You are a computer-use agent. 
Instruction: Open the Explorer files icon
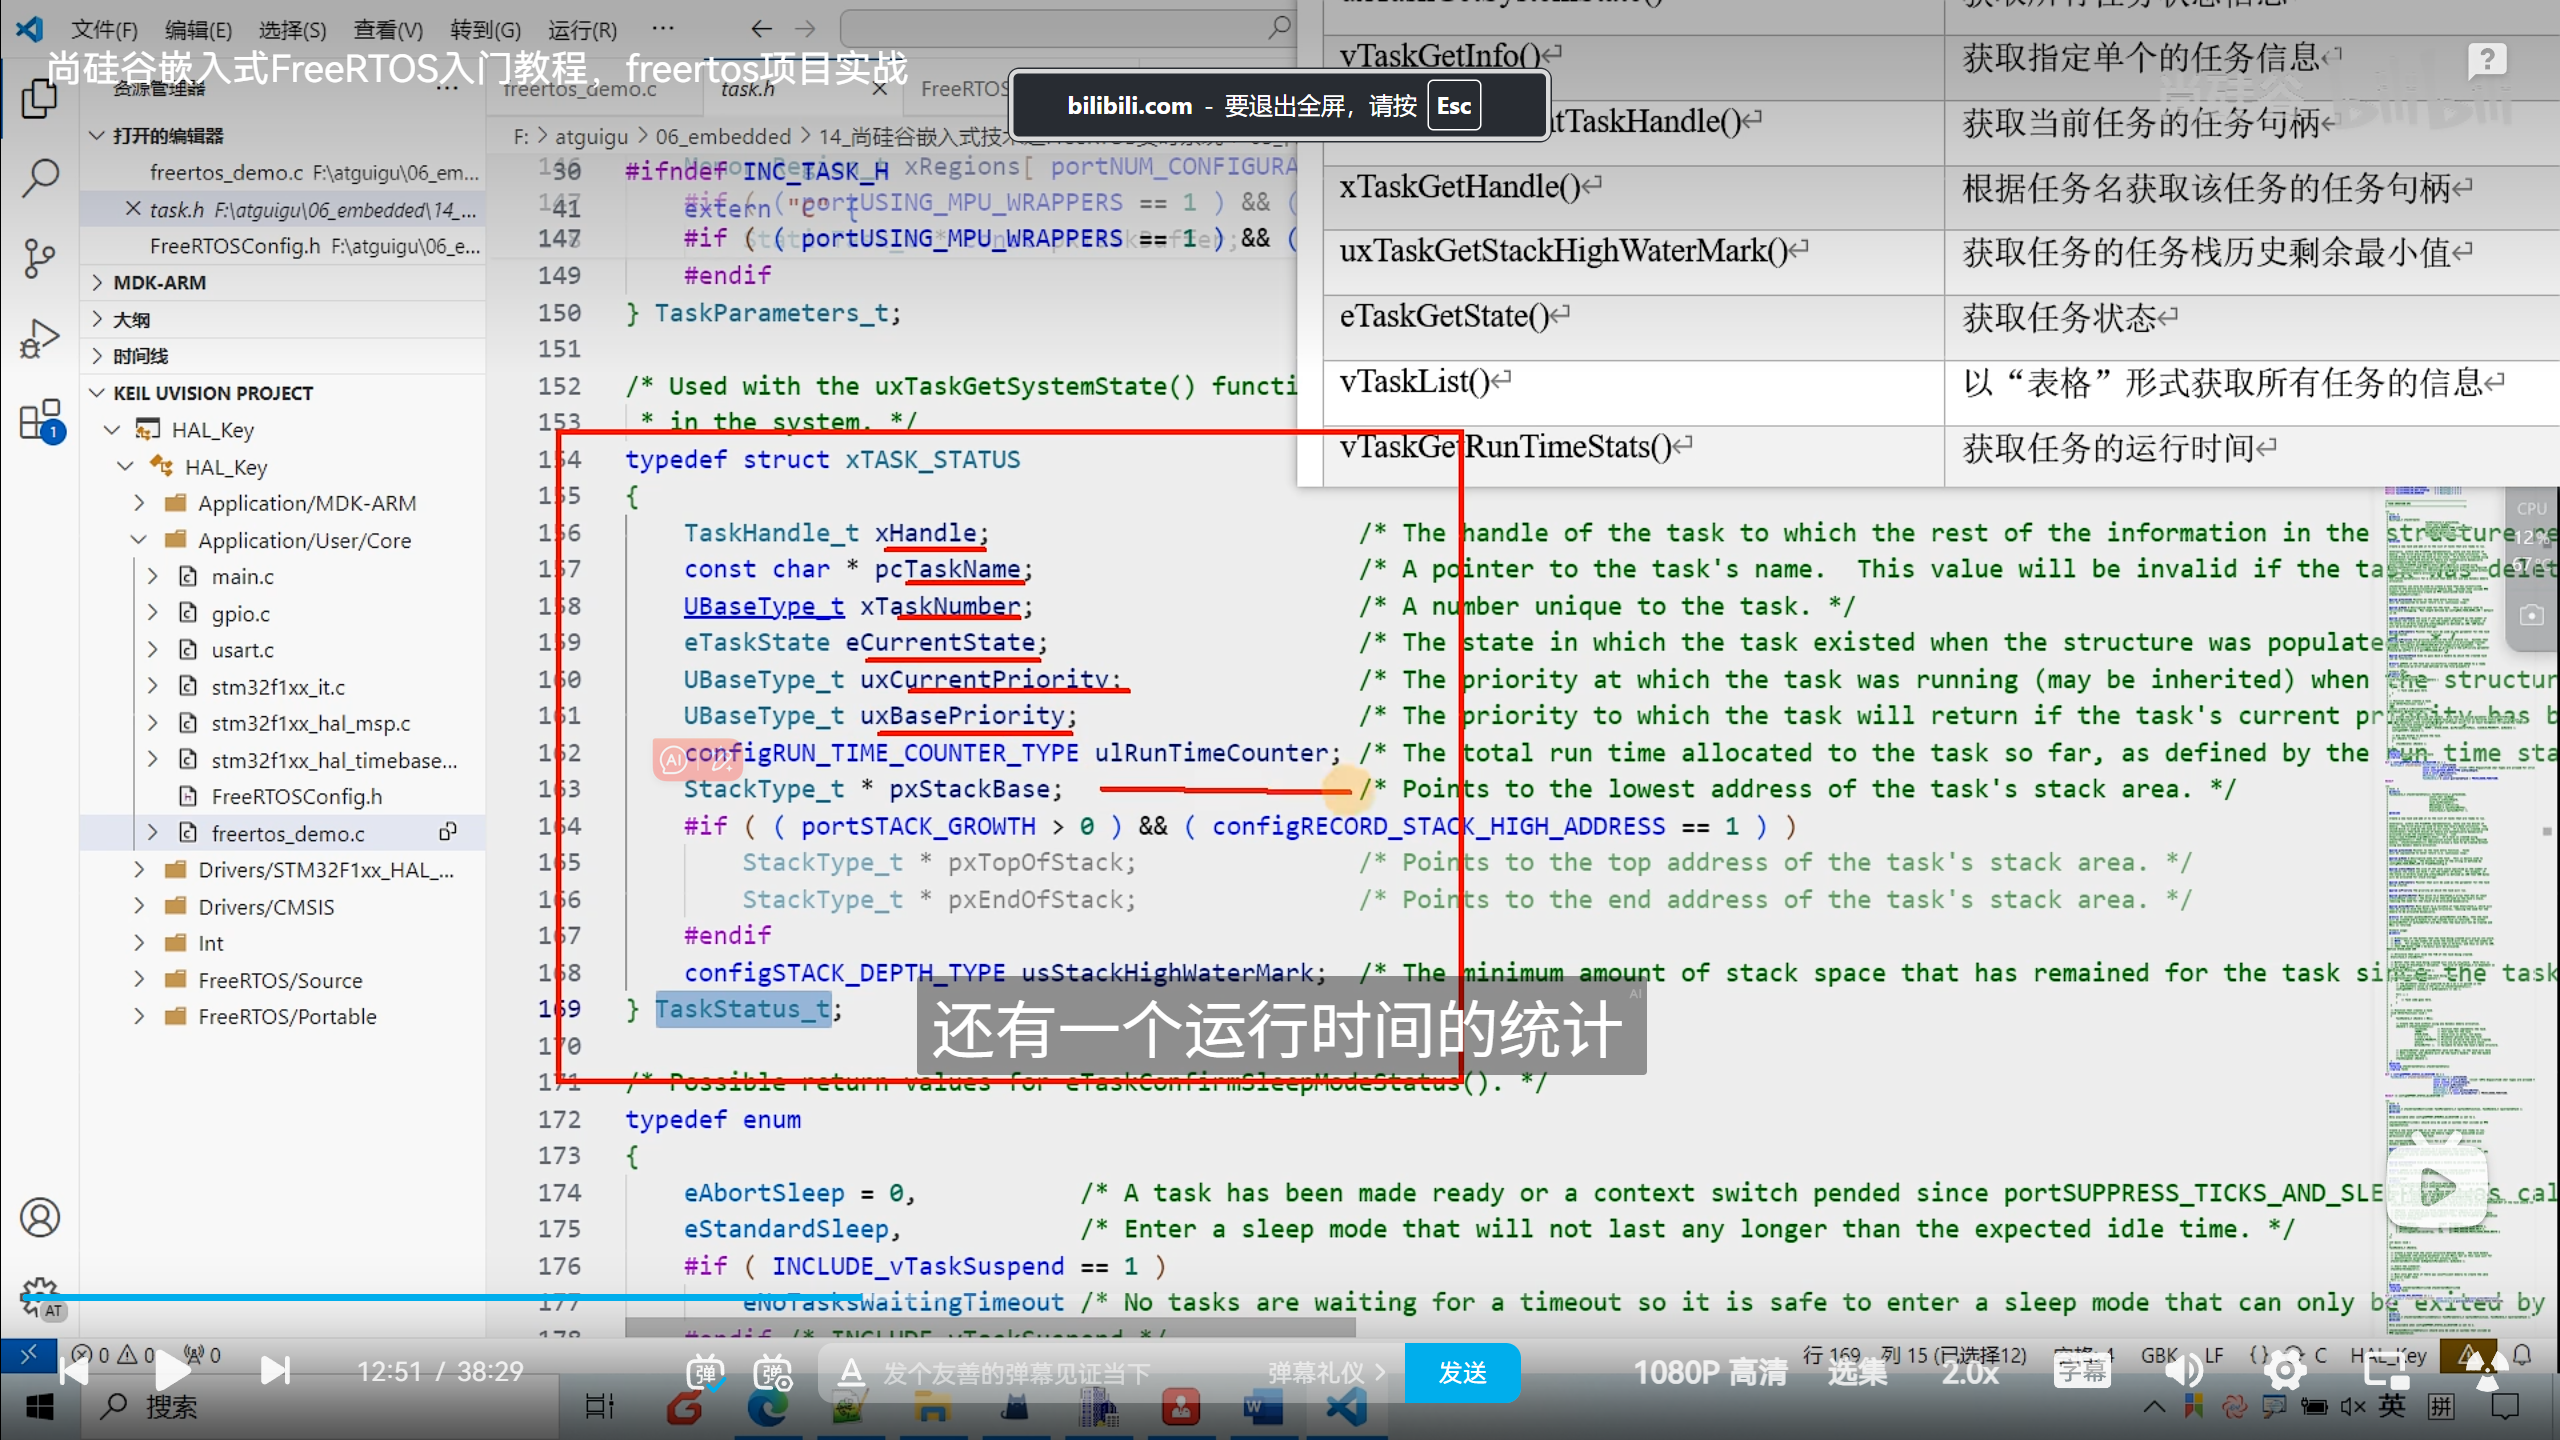click(40, 98)
